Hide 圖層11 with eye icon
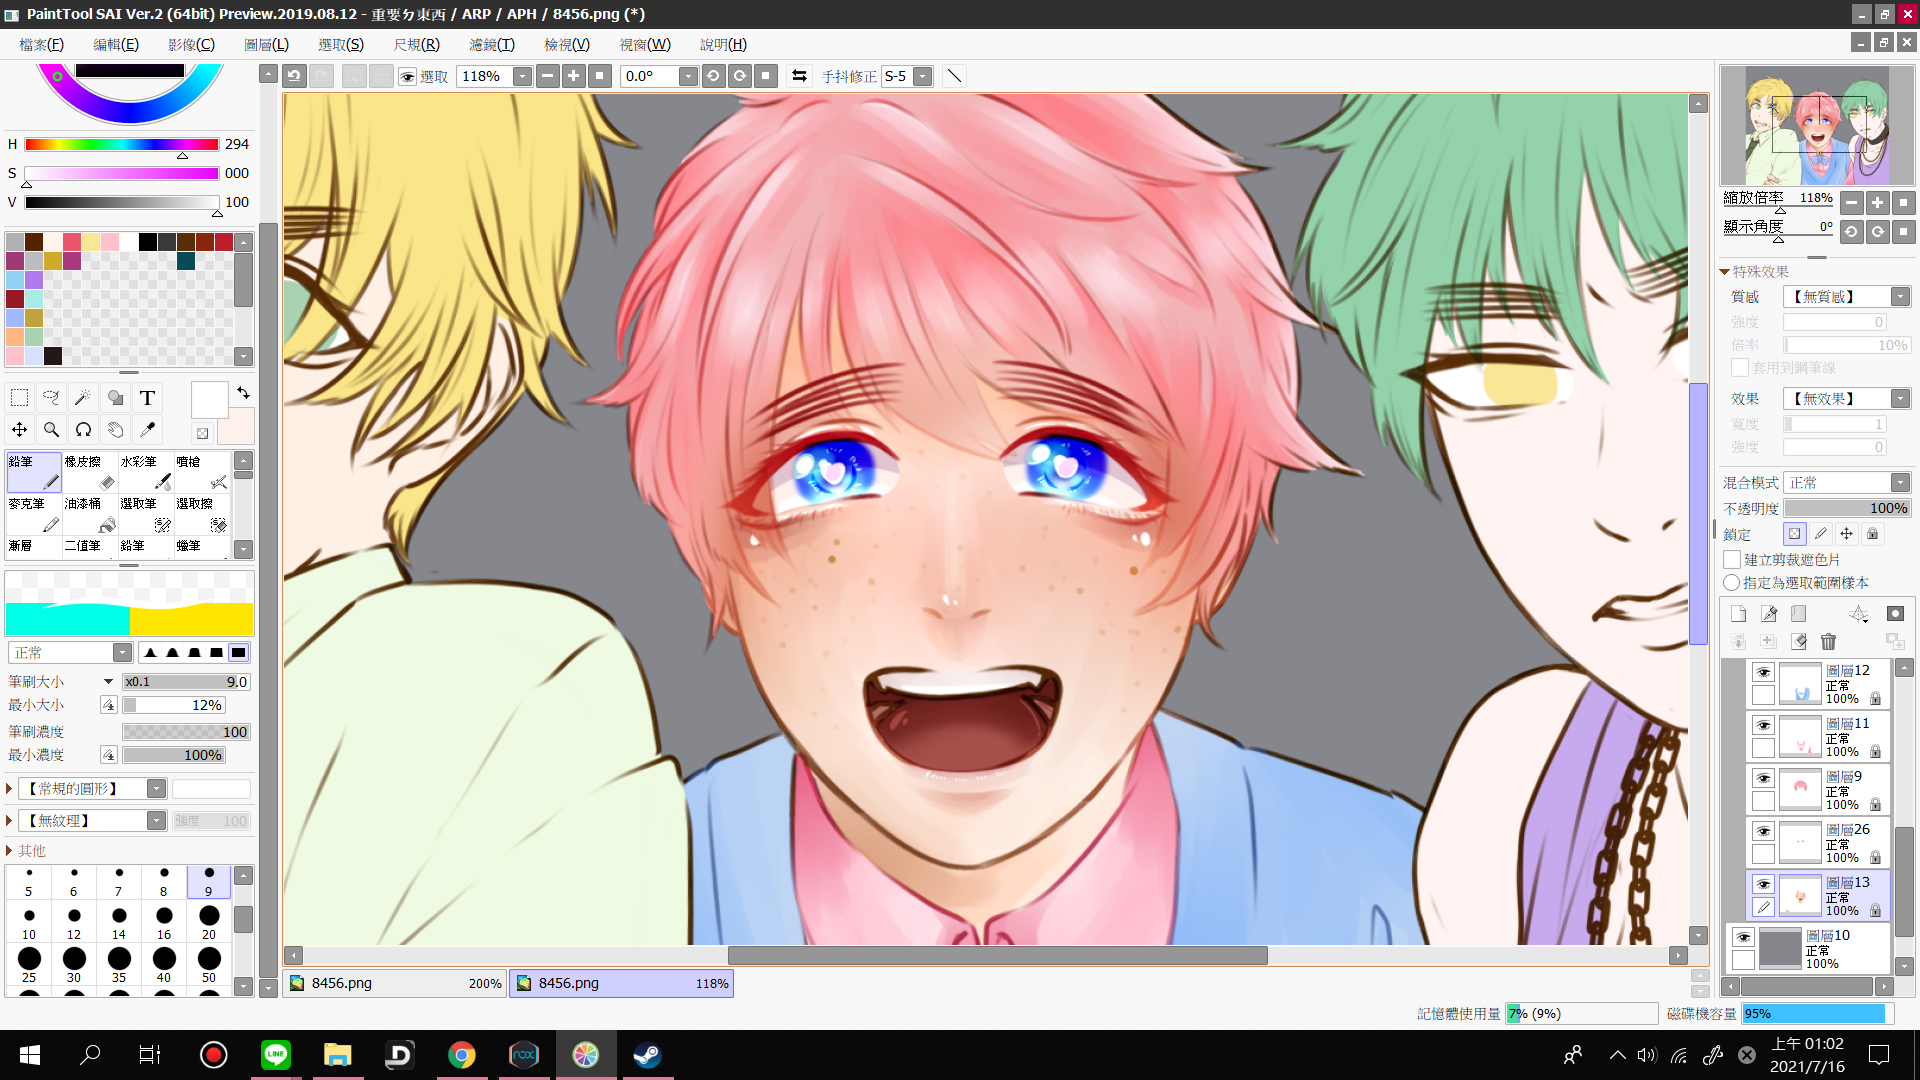 point(1763,725)
